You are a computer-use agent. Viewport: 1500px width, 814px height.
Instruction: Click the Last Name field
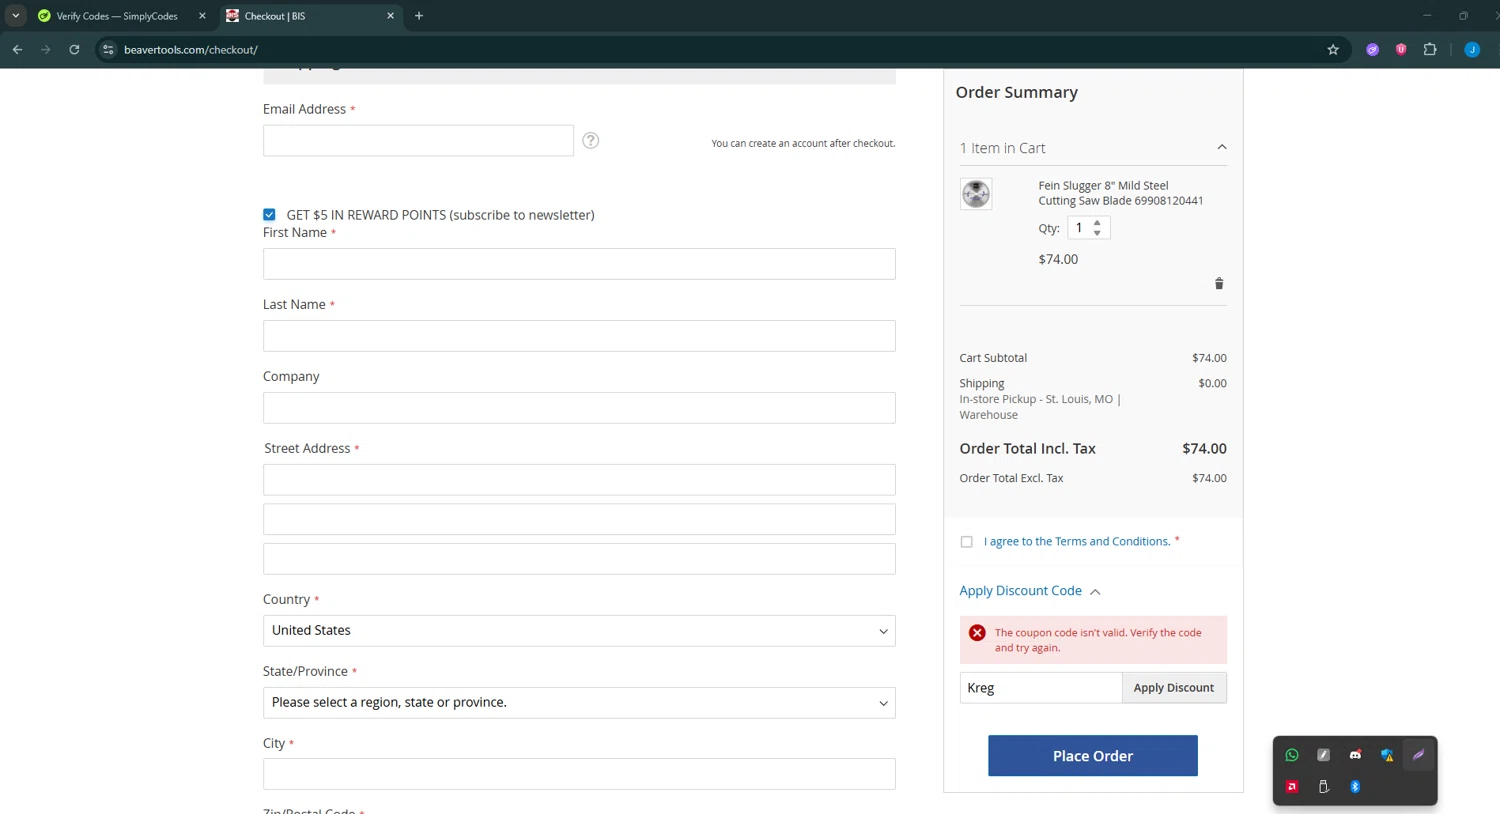click(x=579, y=336)
